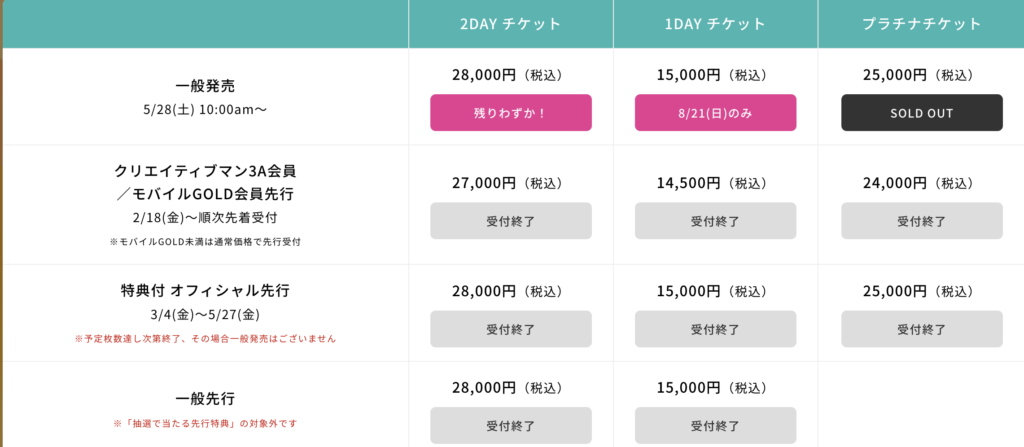Select the 特典付 オフィシャル先行 row heading
1024x447 pixels.
point(205,291)
